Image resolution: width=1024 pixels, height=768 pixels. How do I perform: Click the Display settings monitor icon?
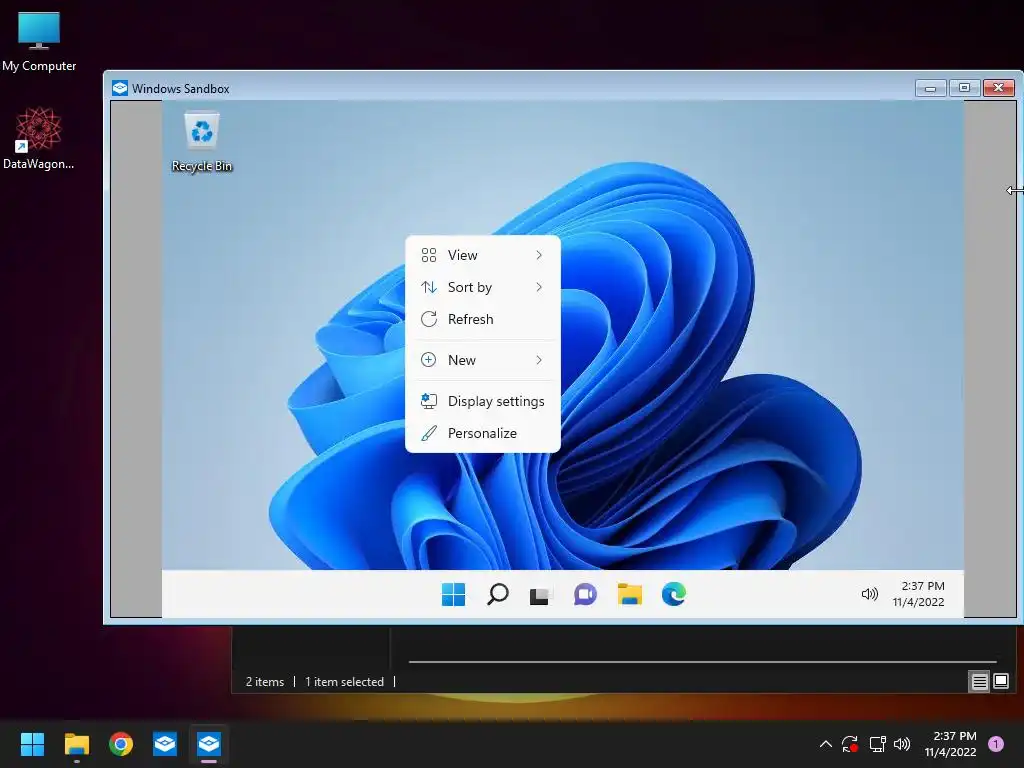[428, 401]
